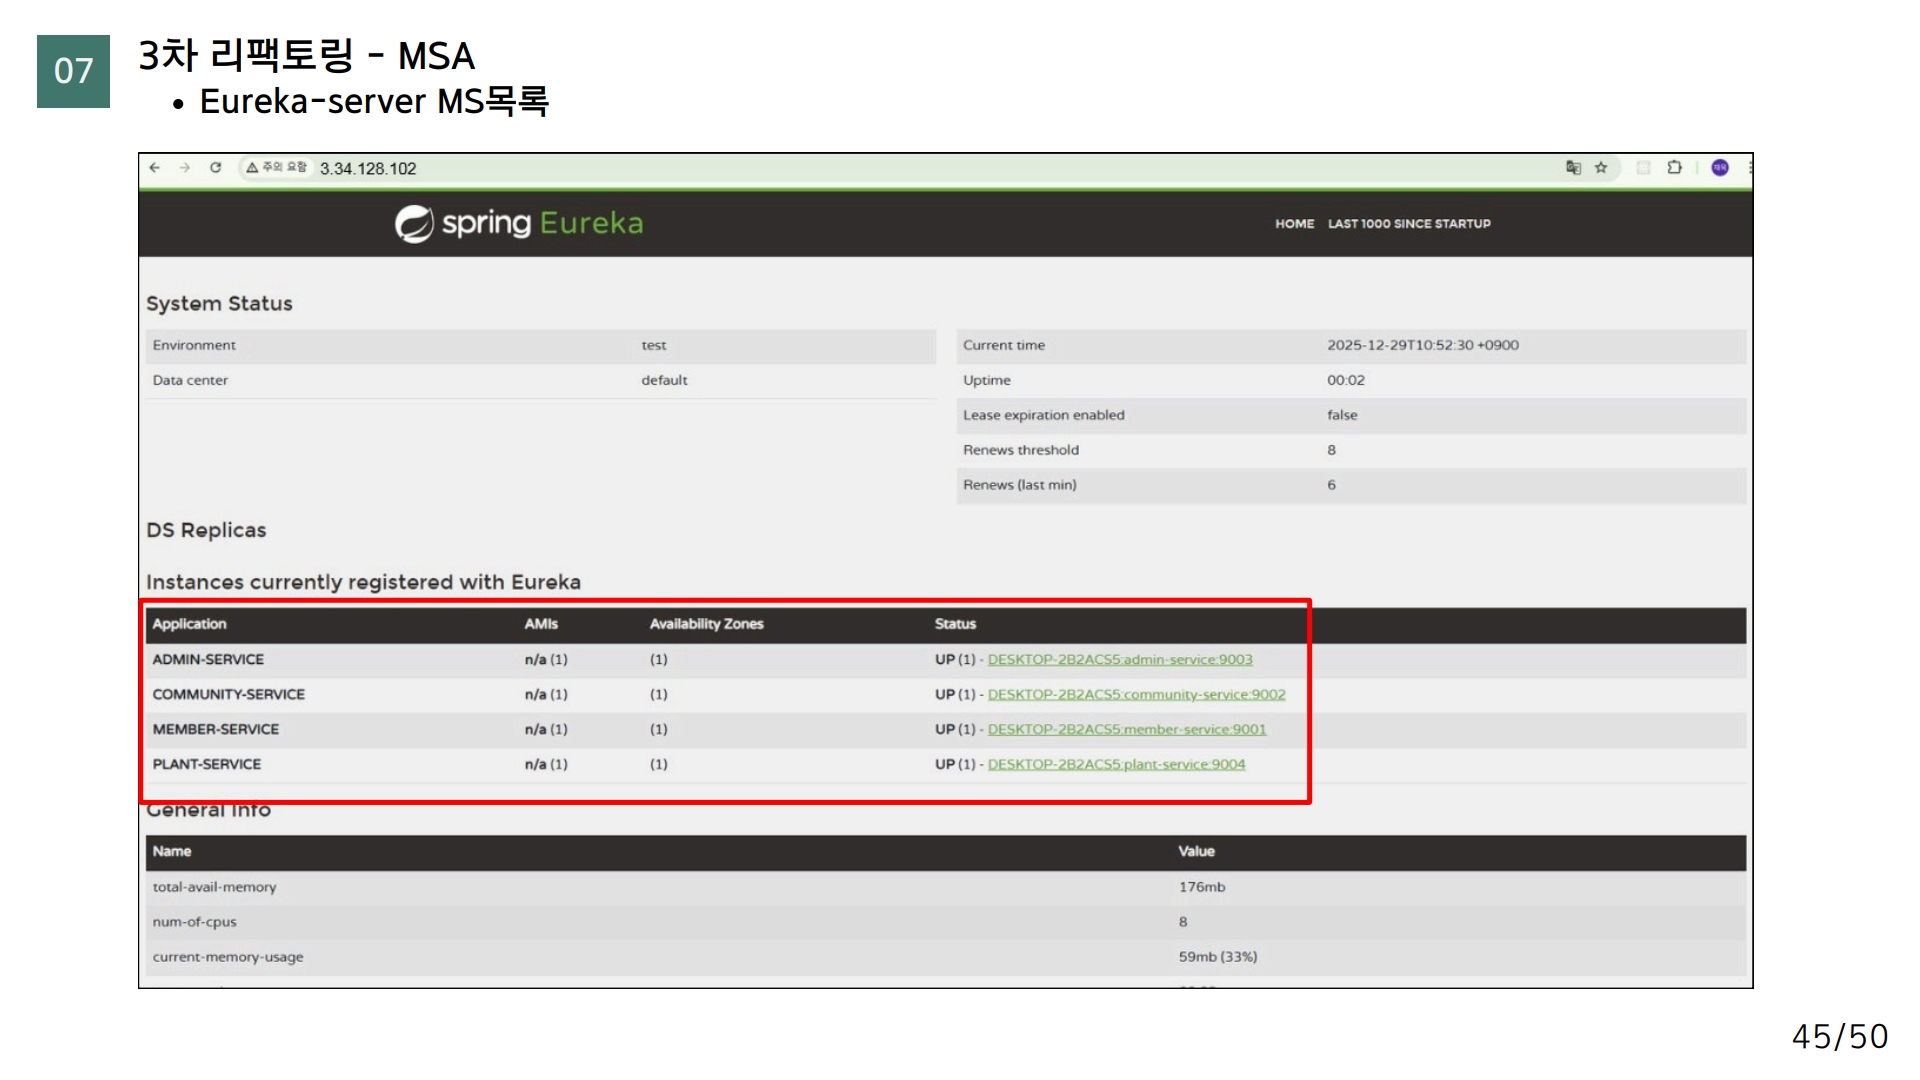Reload the Eureka page

tap(215, 168)
